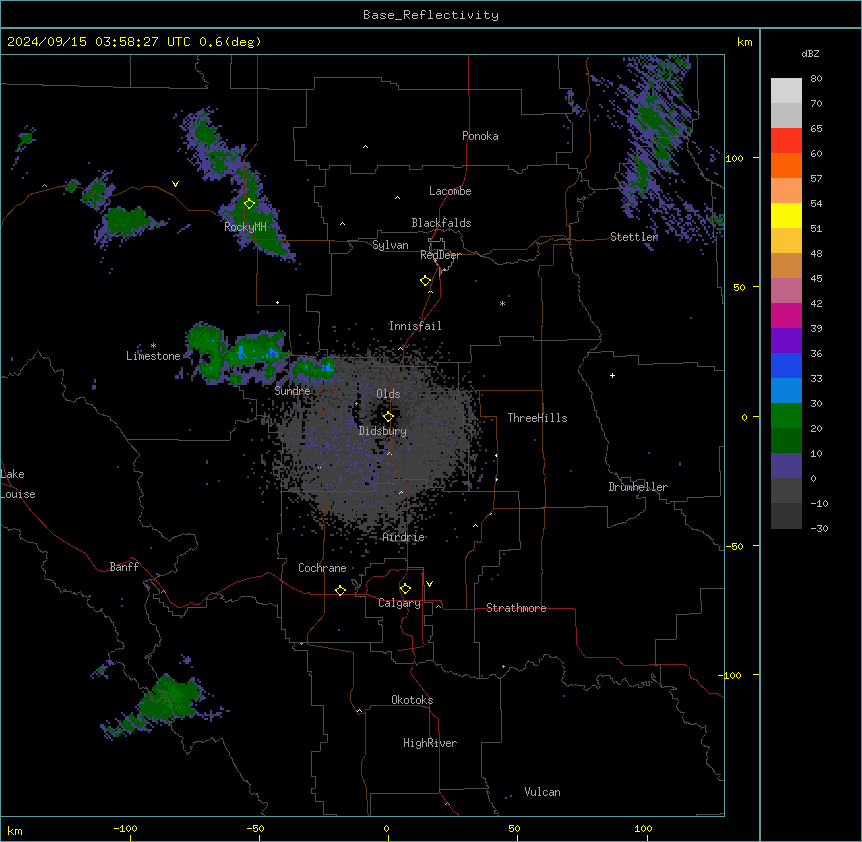The width and height of the screenshot is (862, 842).
Task: Select the Blackfalds city label
Action: pos(441,223)
